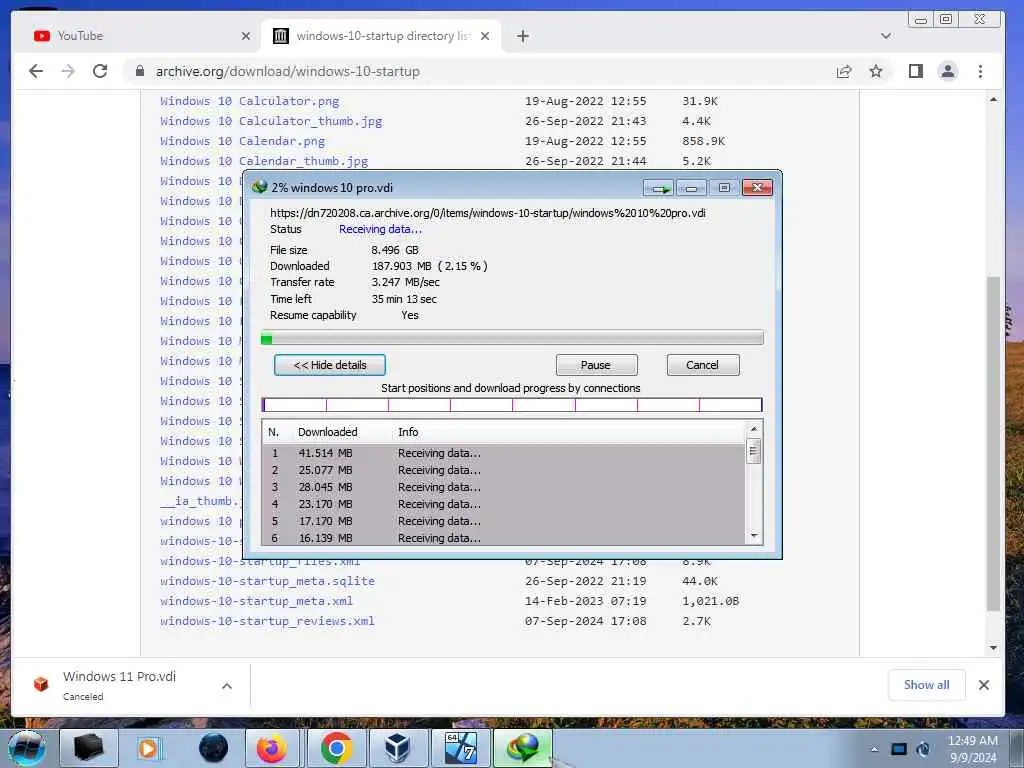1024x768 pixels.
Task: Expand options for Windows 11 Pro.vdi download
Action: [x=227, y=686]
